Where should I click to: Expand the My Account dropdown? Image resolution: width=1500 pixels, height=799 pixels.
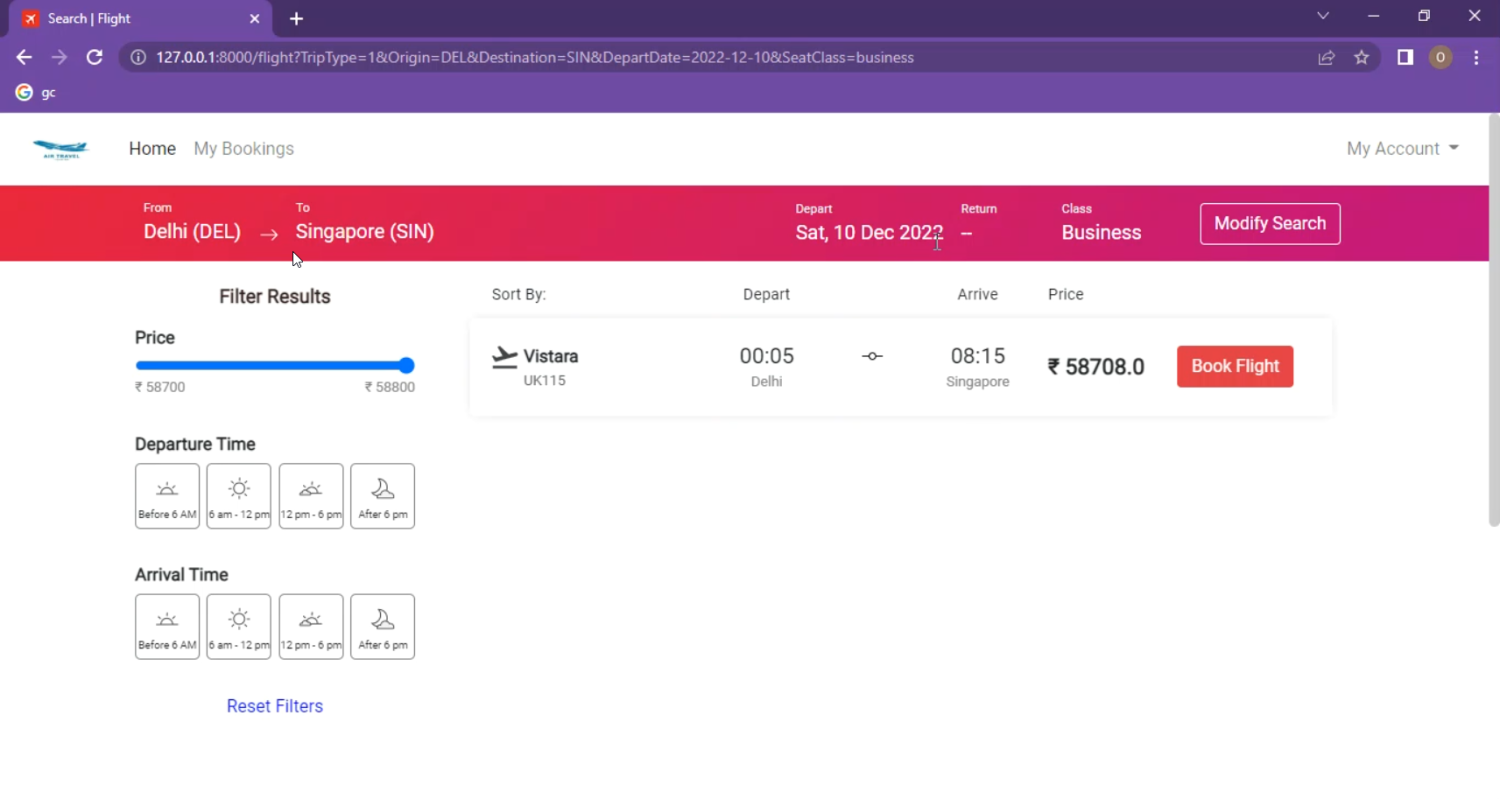pyautogui.click(x=1402, y=149)
